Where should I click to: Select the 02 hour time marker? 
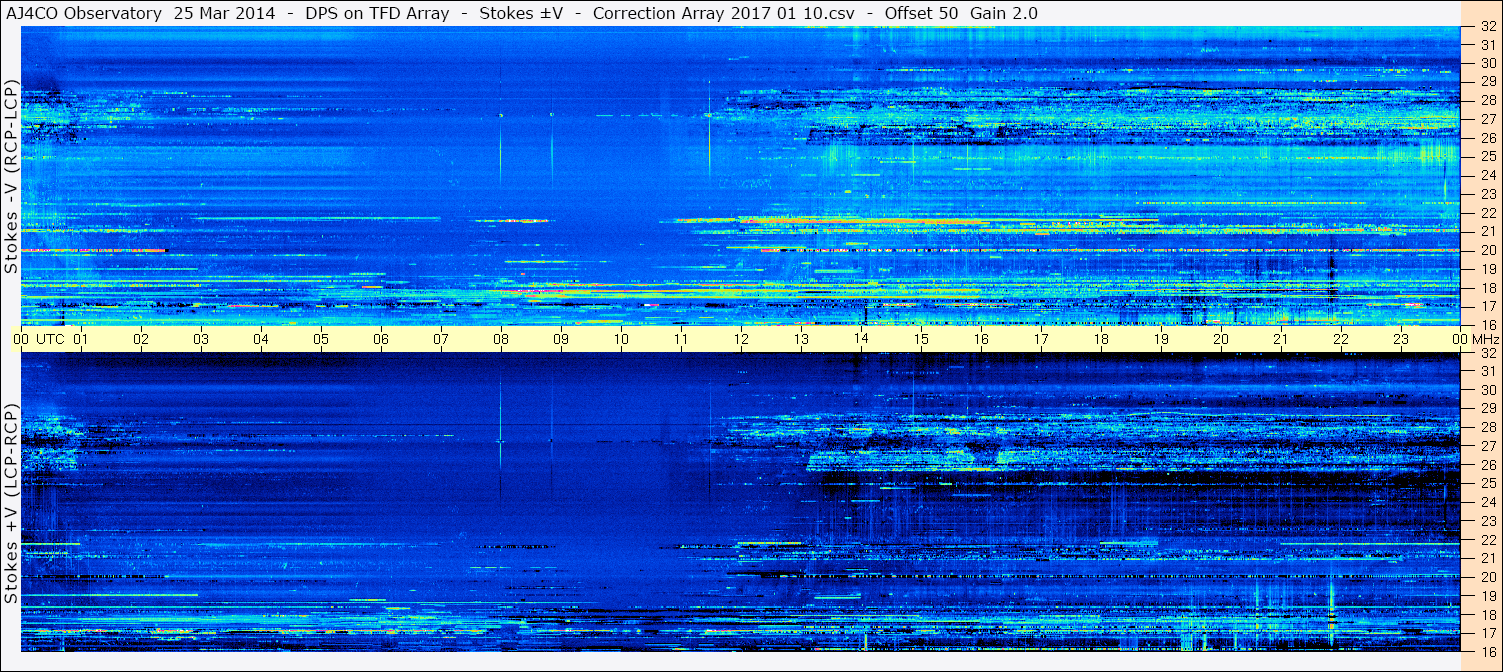(x=141, y=339)
